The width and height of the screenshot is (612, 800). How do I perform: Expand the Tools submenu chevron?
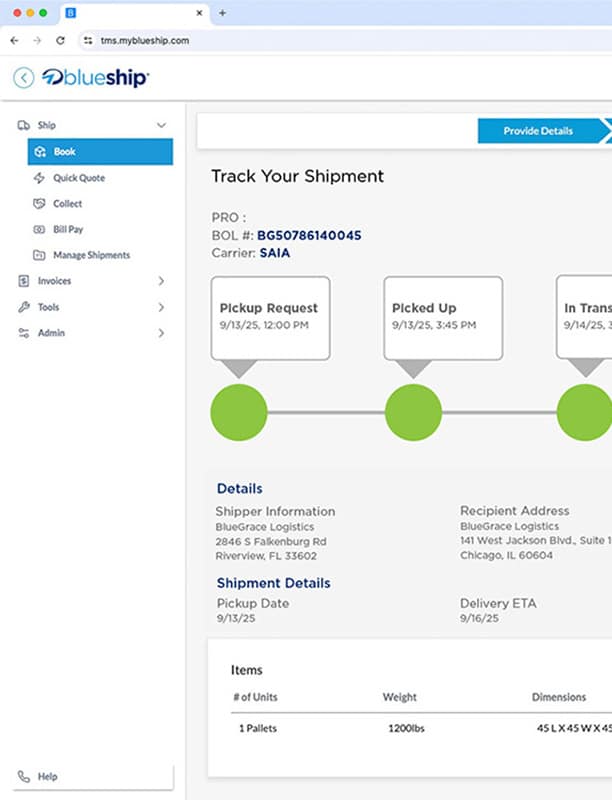[161, 307]
